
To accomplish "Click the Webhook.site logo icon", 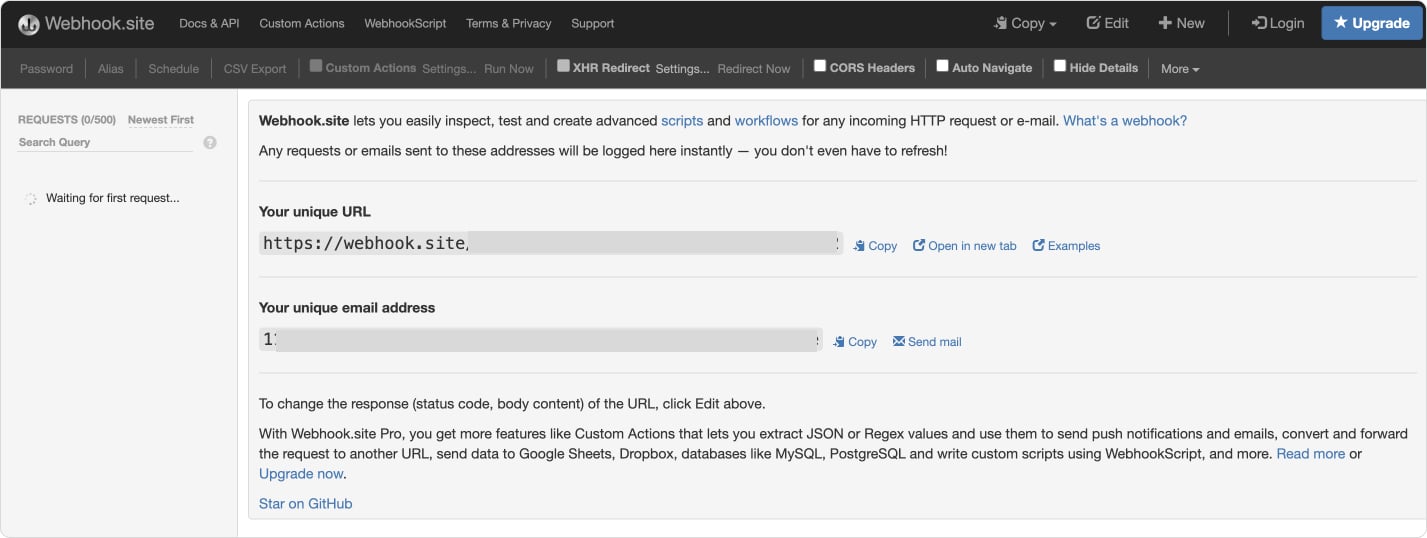I will (x=29, y=24).
